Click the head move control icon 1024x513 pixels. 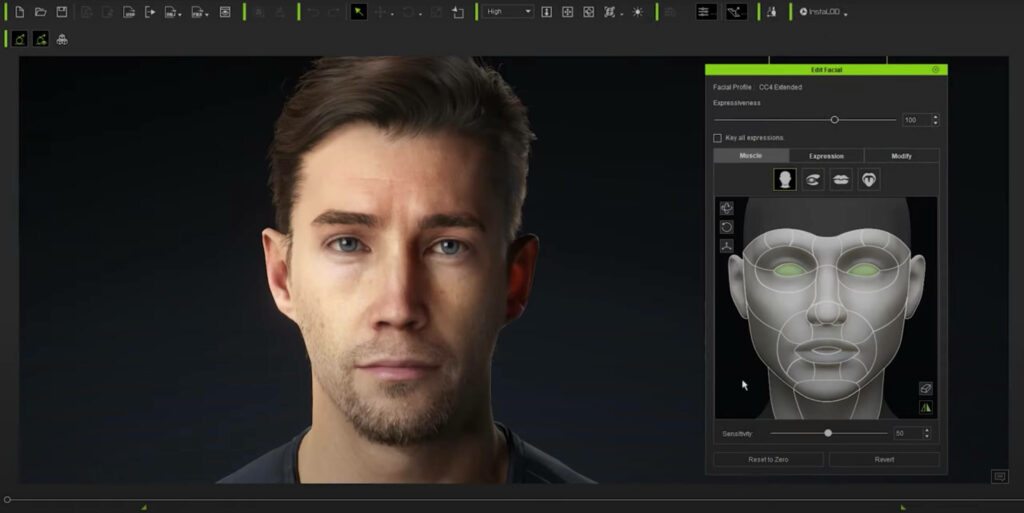coord(726,208)
